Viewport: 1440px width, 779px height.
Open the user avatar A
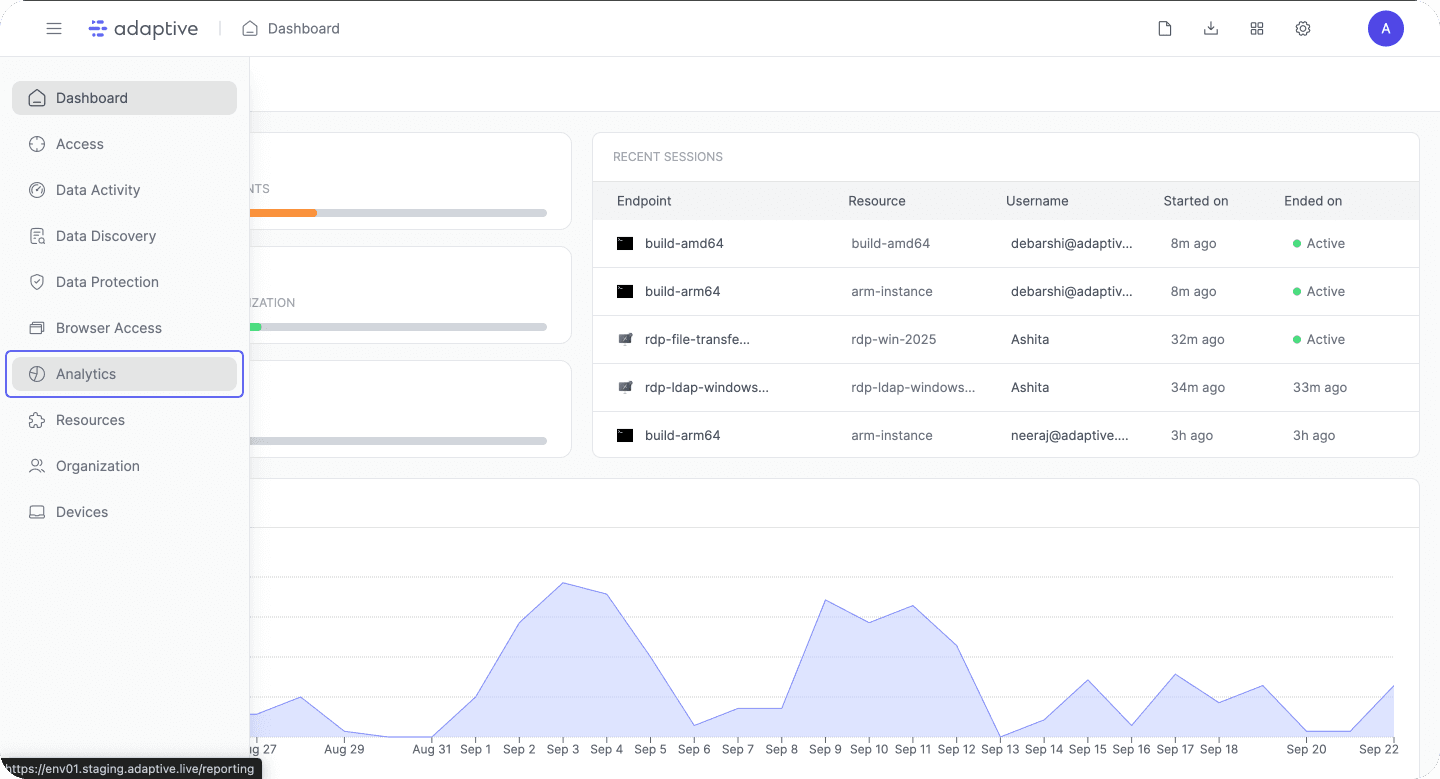click(x=1386, y=29)
